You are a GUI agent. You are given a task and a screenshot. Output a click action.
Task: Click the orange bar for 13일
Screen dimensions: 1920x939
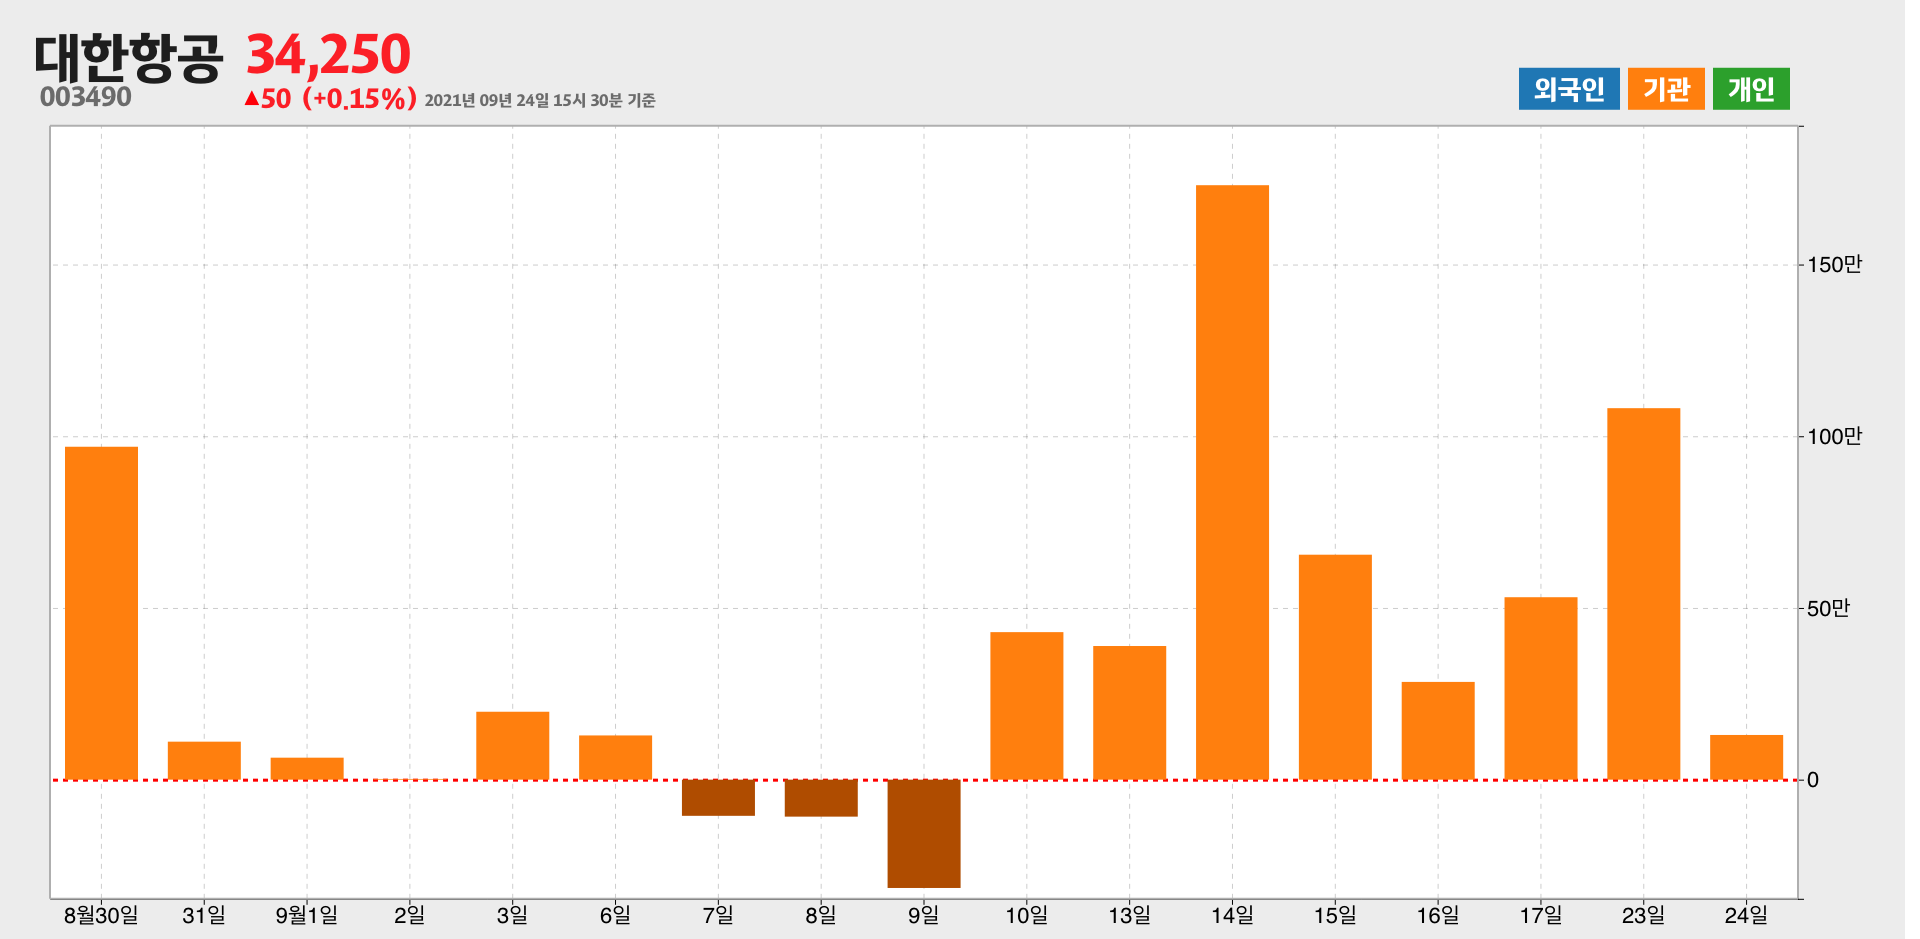point(1129,713)
